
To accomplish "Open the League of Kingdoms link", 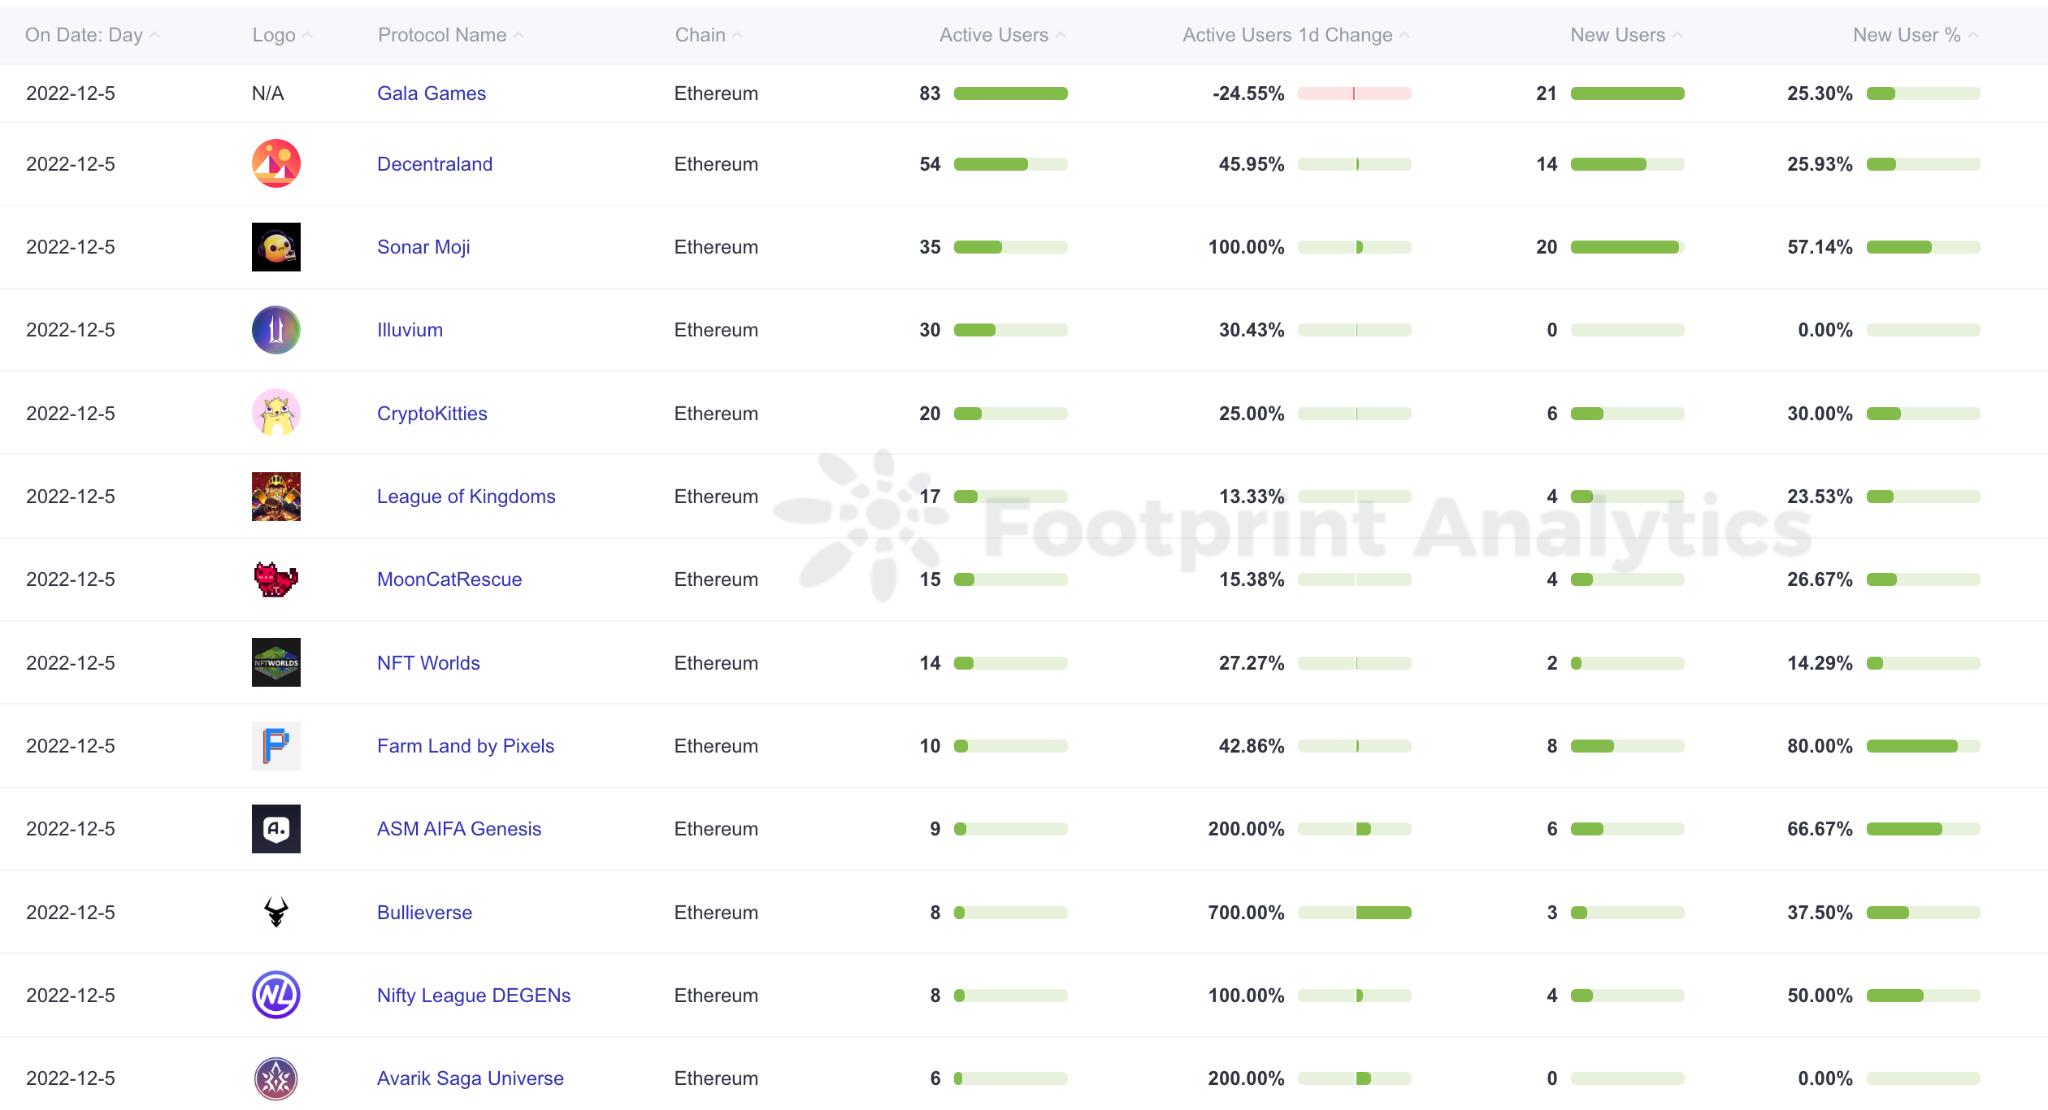I will [466, 497].
